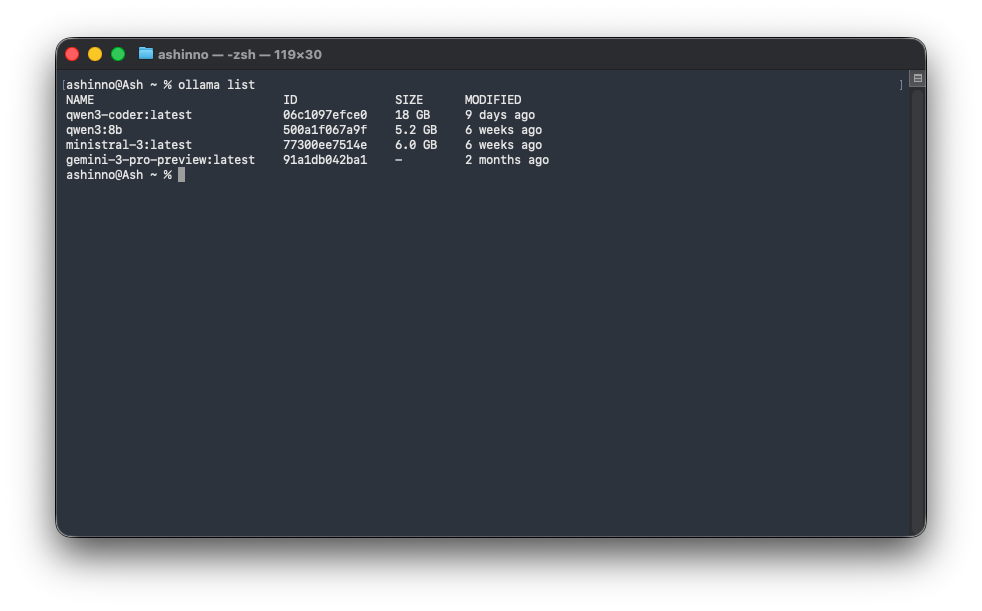982x611 pixels.
Task: Click the NAME column header
Action: tap(80, 100)
